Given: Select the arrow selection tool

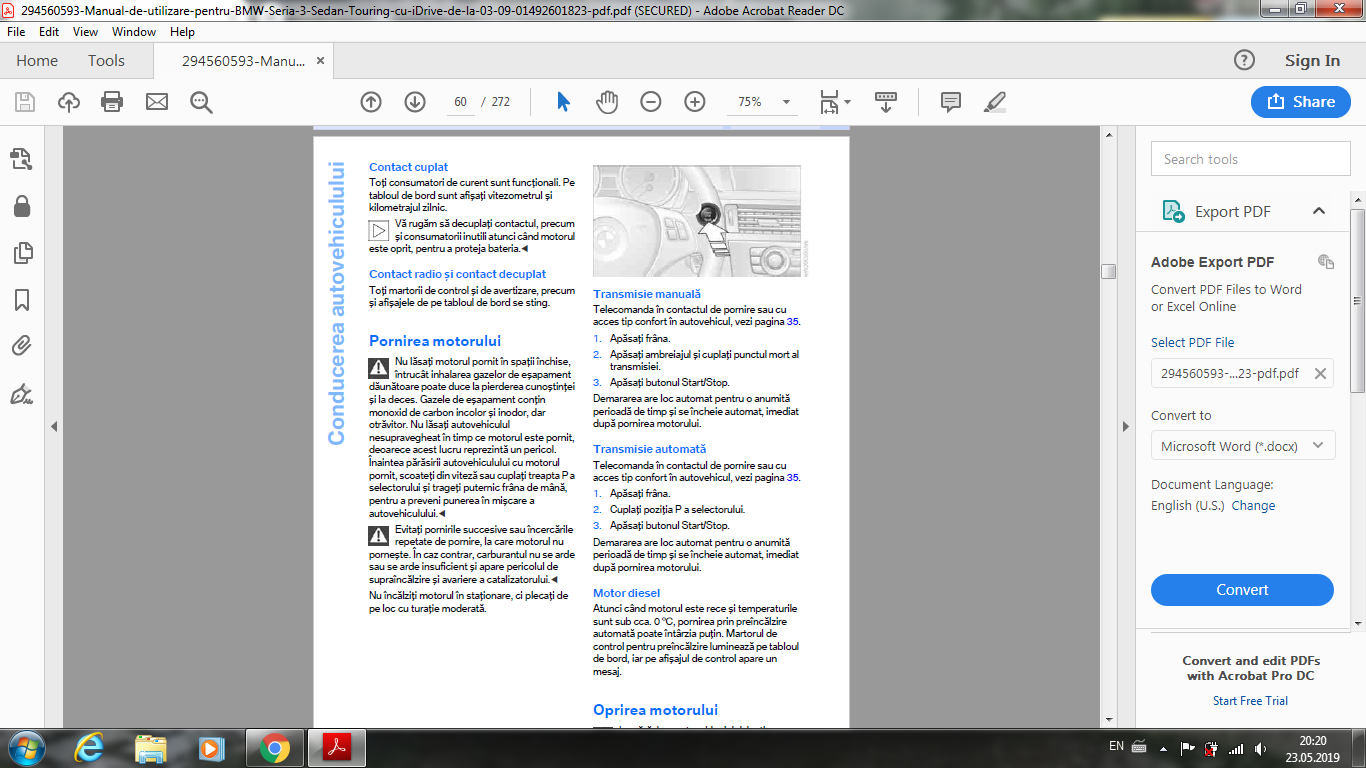Looking at the screenshot, I should coord(563,102).
